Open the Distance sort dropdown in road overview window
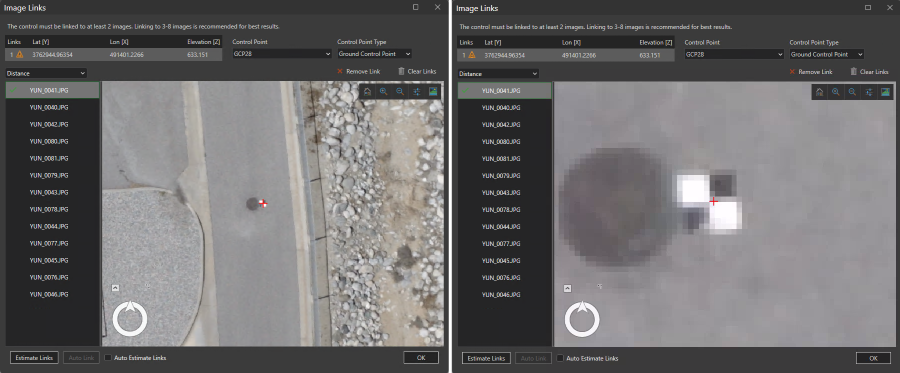 pyautogui.click(x=46, y=73)
